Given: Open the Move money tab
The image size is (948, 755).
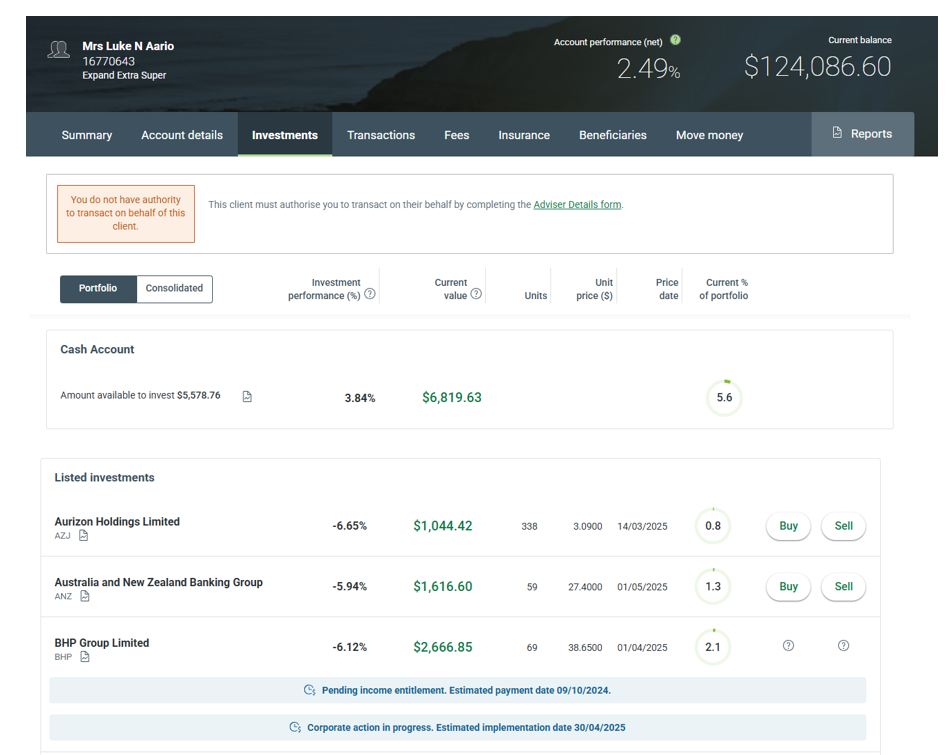Looking at the screenshot, I should coord(709,135).
